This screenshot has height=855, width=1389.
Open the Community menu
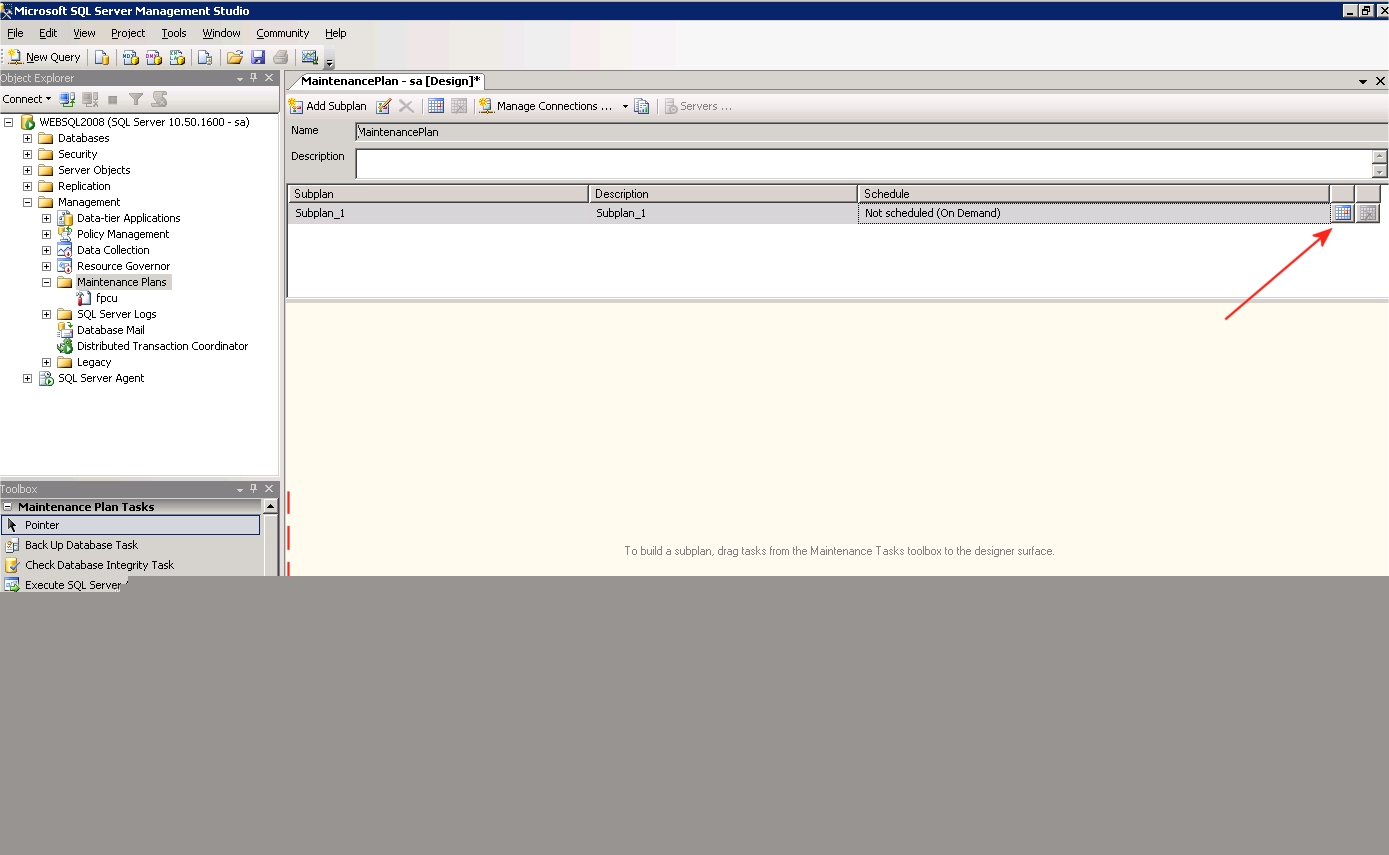point(283,33)
